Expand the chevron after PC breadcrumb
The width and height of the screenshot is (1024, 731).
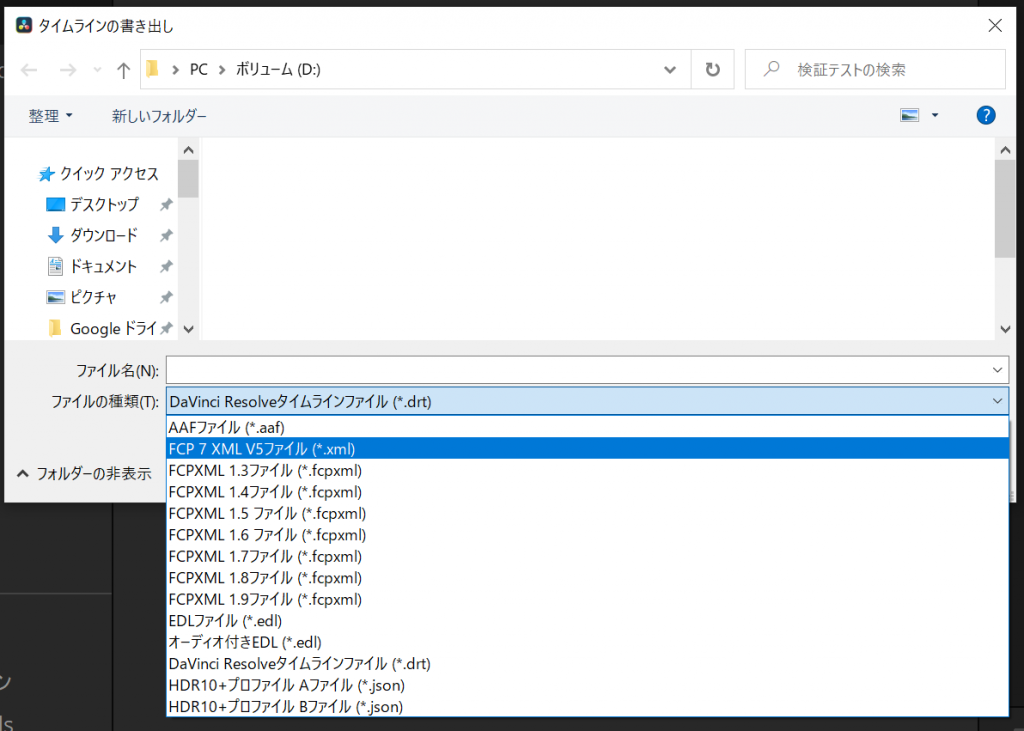tap(221, 70)
